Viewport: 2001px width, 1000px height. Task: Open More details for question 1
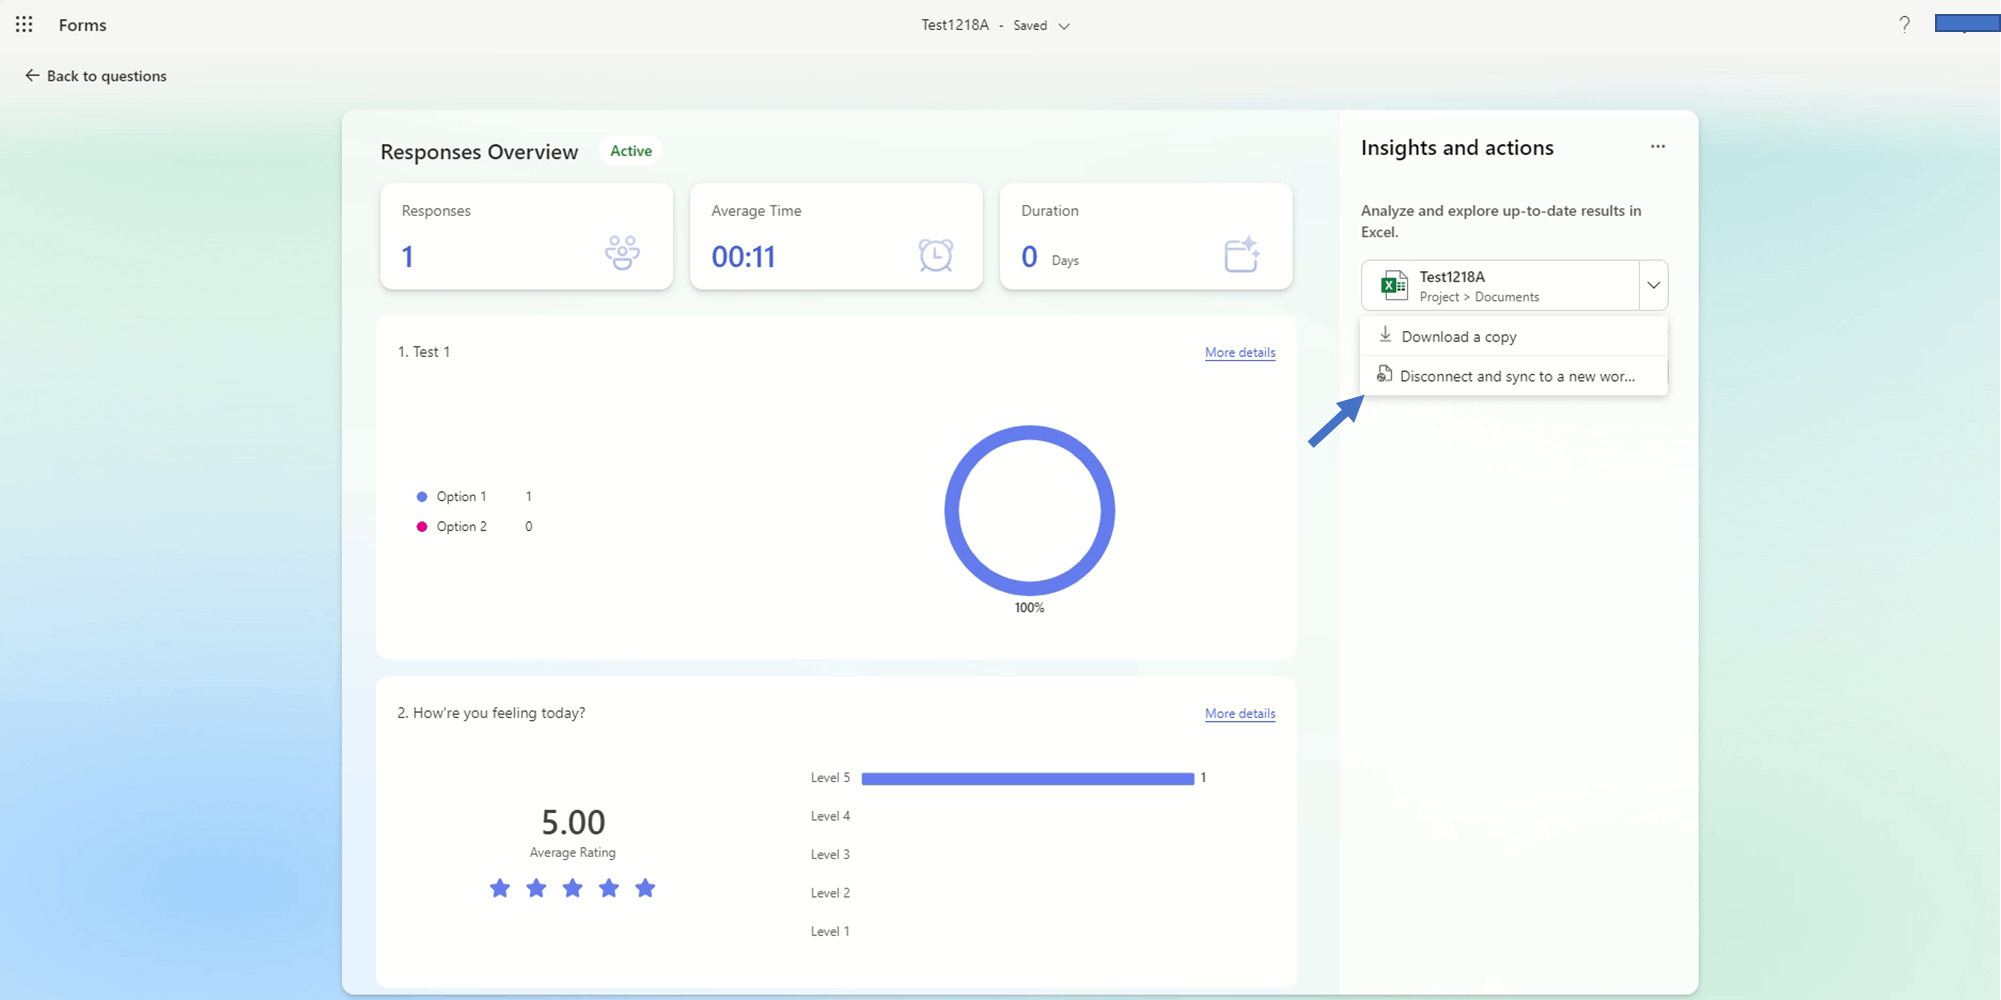pos(1240,352)
